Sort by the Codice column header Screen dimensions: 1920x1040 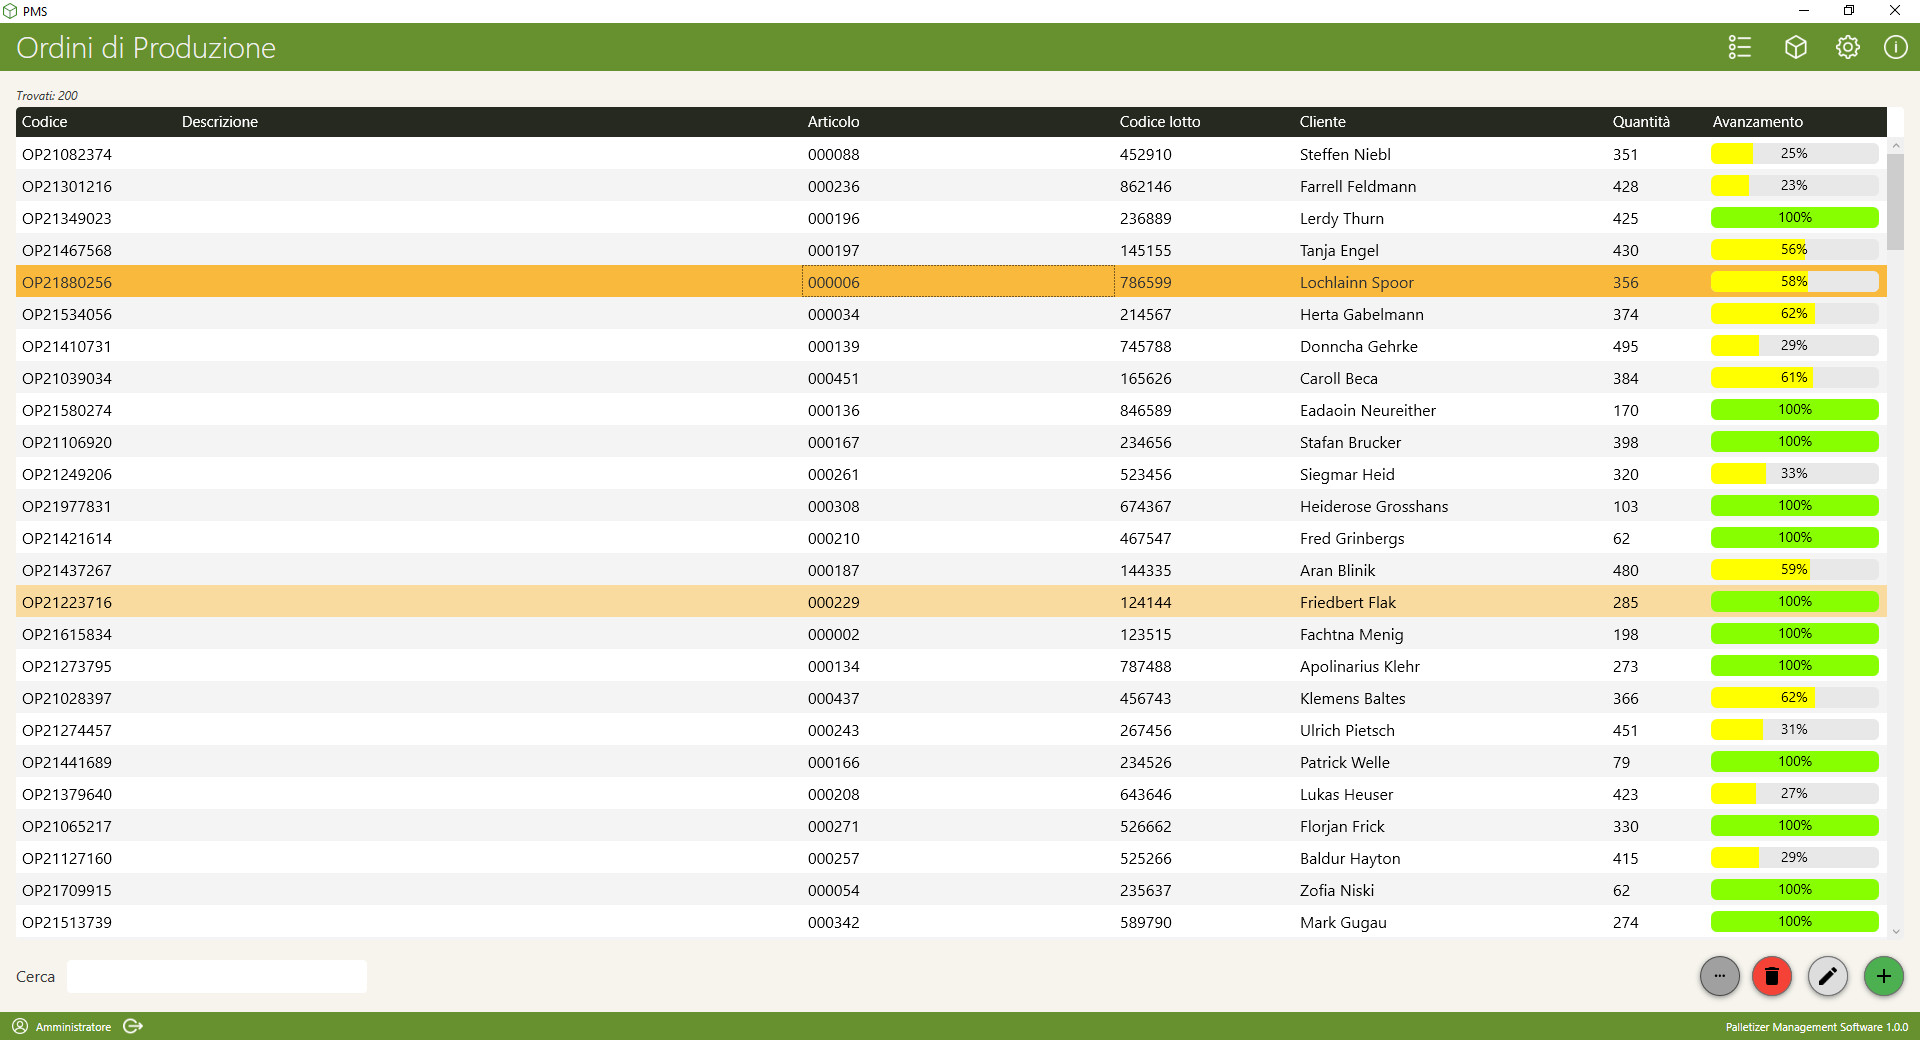pyautogui.click(x=45, y=122)
